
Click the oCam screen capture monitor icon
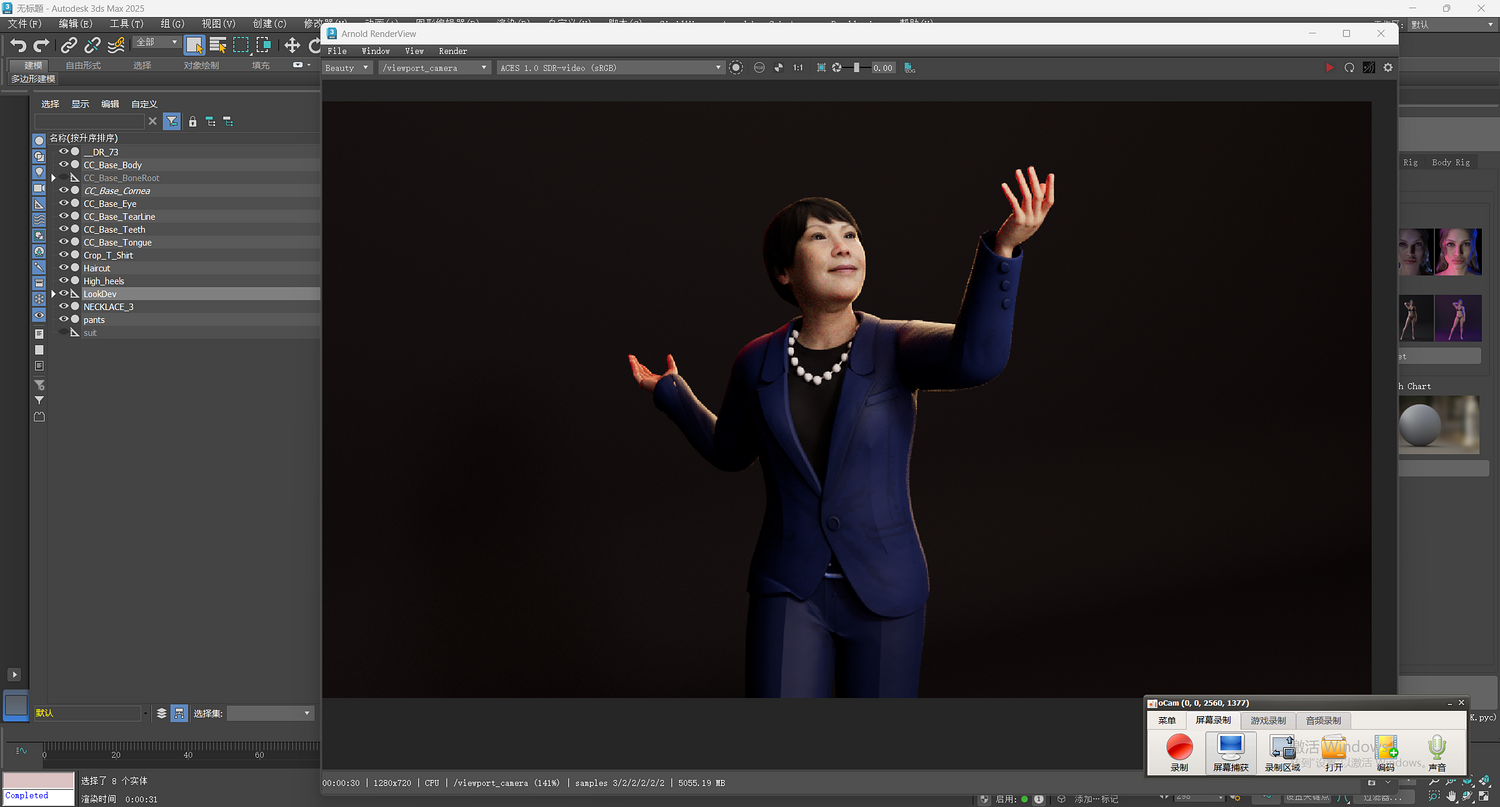(1230, 746)
